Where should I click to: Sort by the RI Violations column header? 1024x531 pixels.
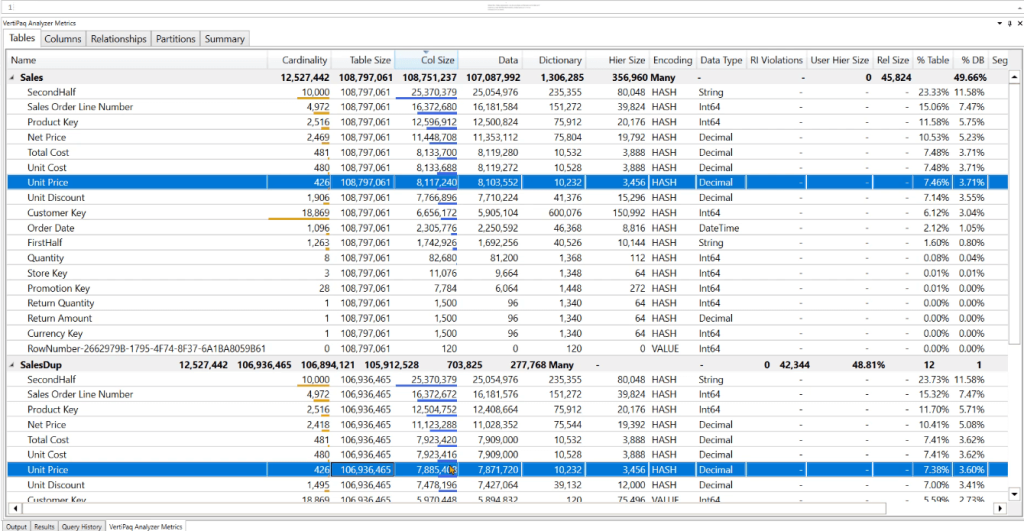[x=776, y=60]
